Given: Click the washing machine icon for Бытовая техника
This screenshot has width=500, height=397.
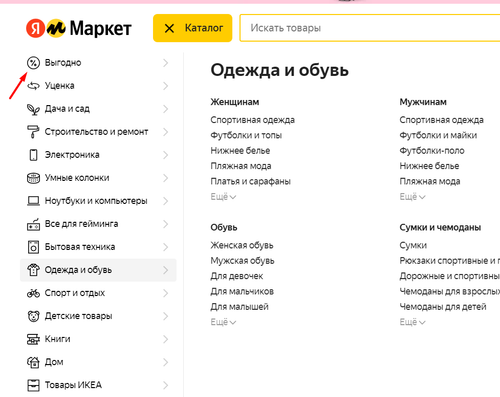Looking at the screenshot, I should (x=33, y=247).
